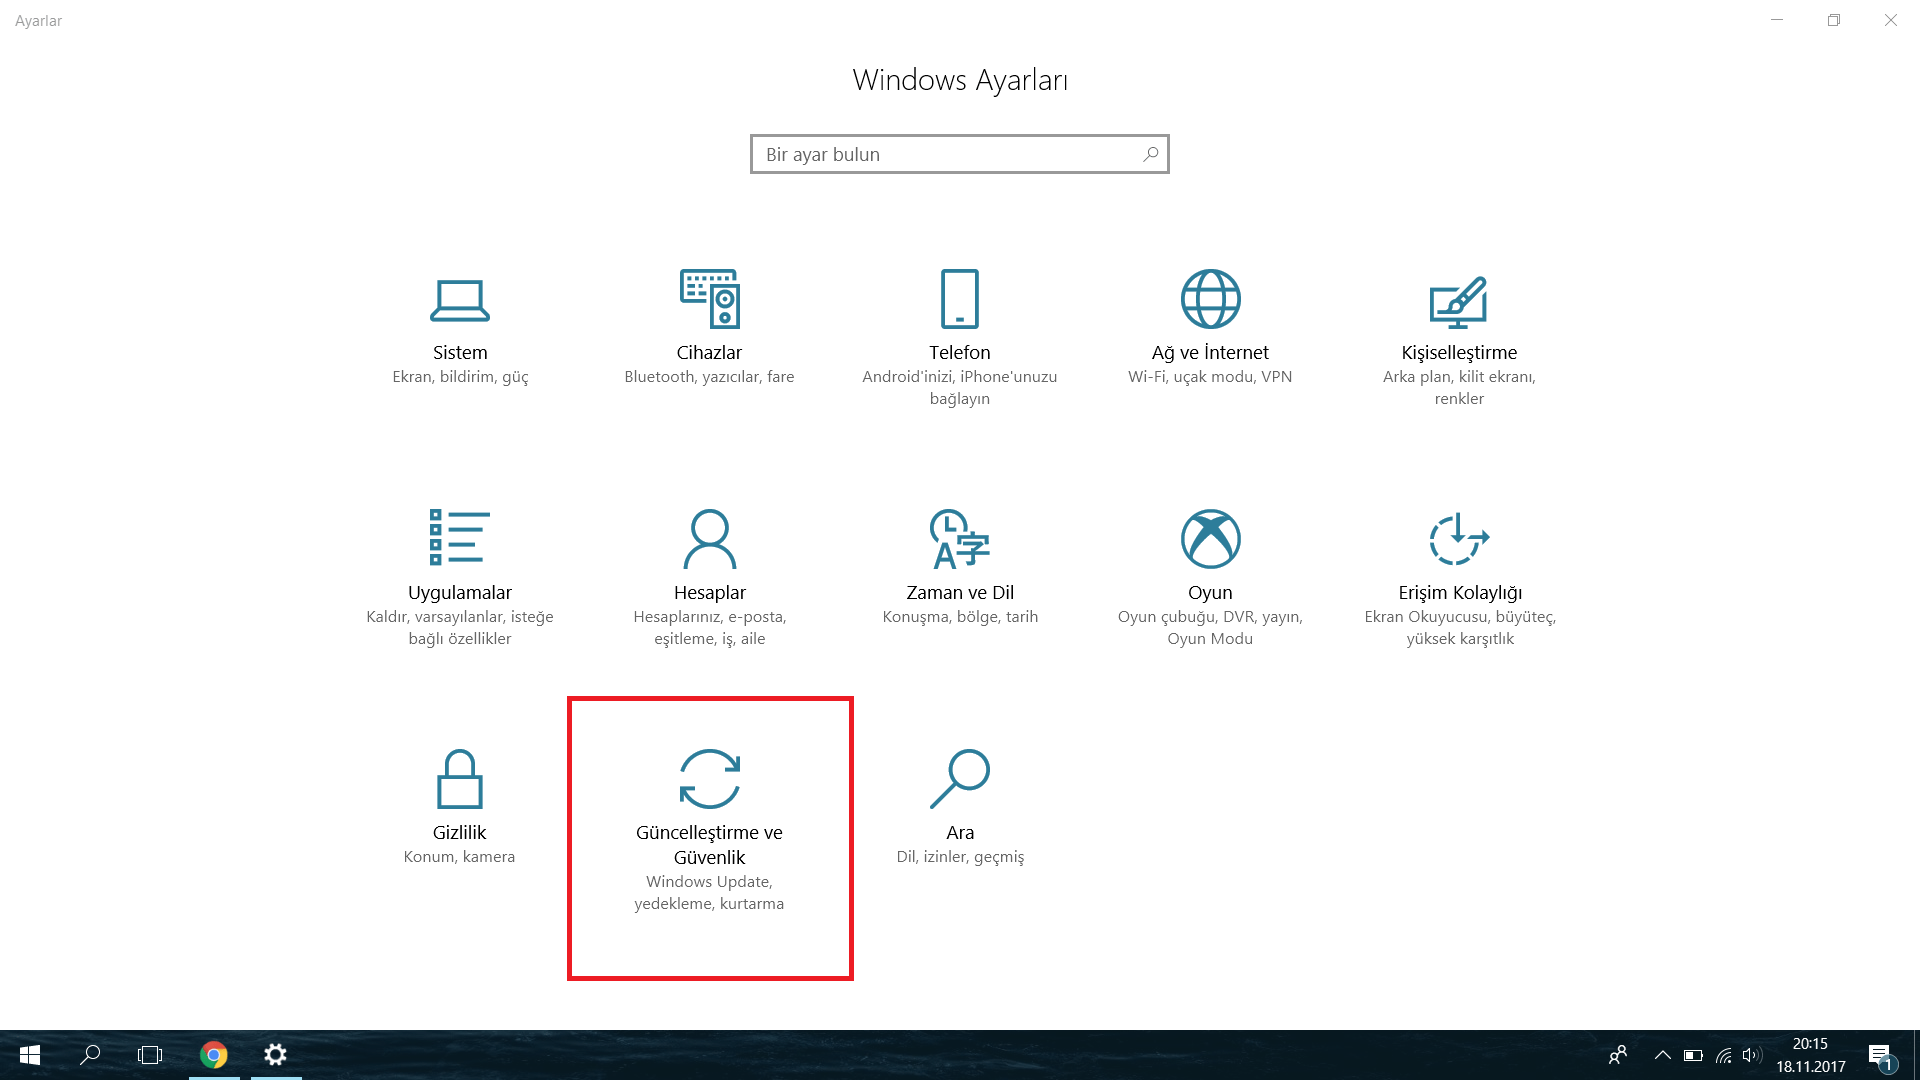Expand hidden system tray icons chevron

(1662, 1055)
